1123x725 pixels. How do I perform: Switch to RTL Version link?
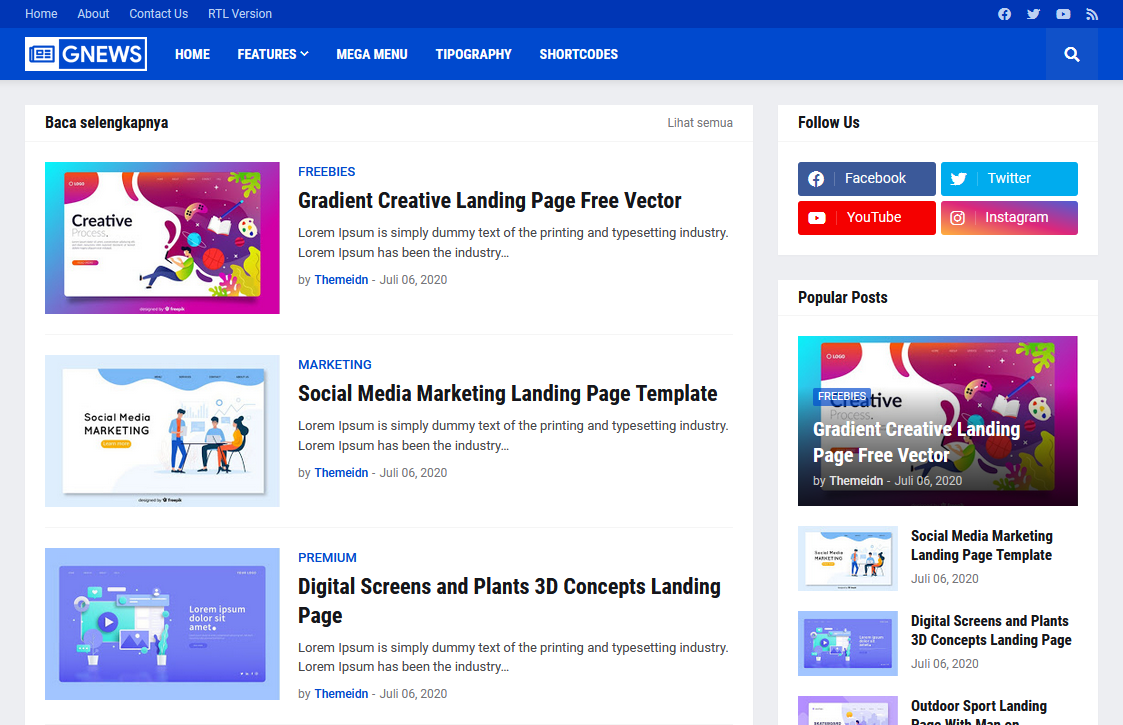pyautogui.click(x=240, y=14)
